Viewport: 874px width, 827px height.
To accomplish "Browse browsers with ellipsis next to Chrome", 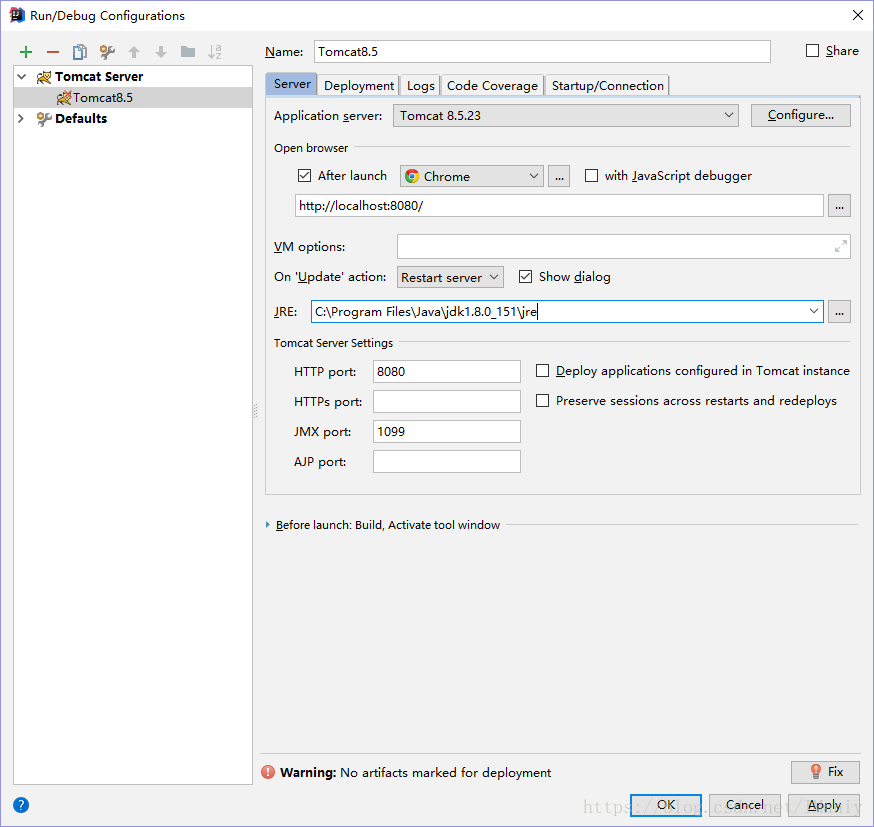I will pos(559,176).
